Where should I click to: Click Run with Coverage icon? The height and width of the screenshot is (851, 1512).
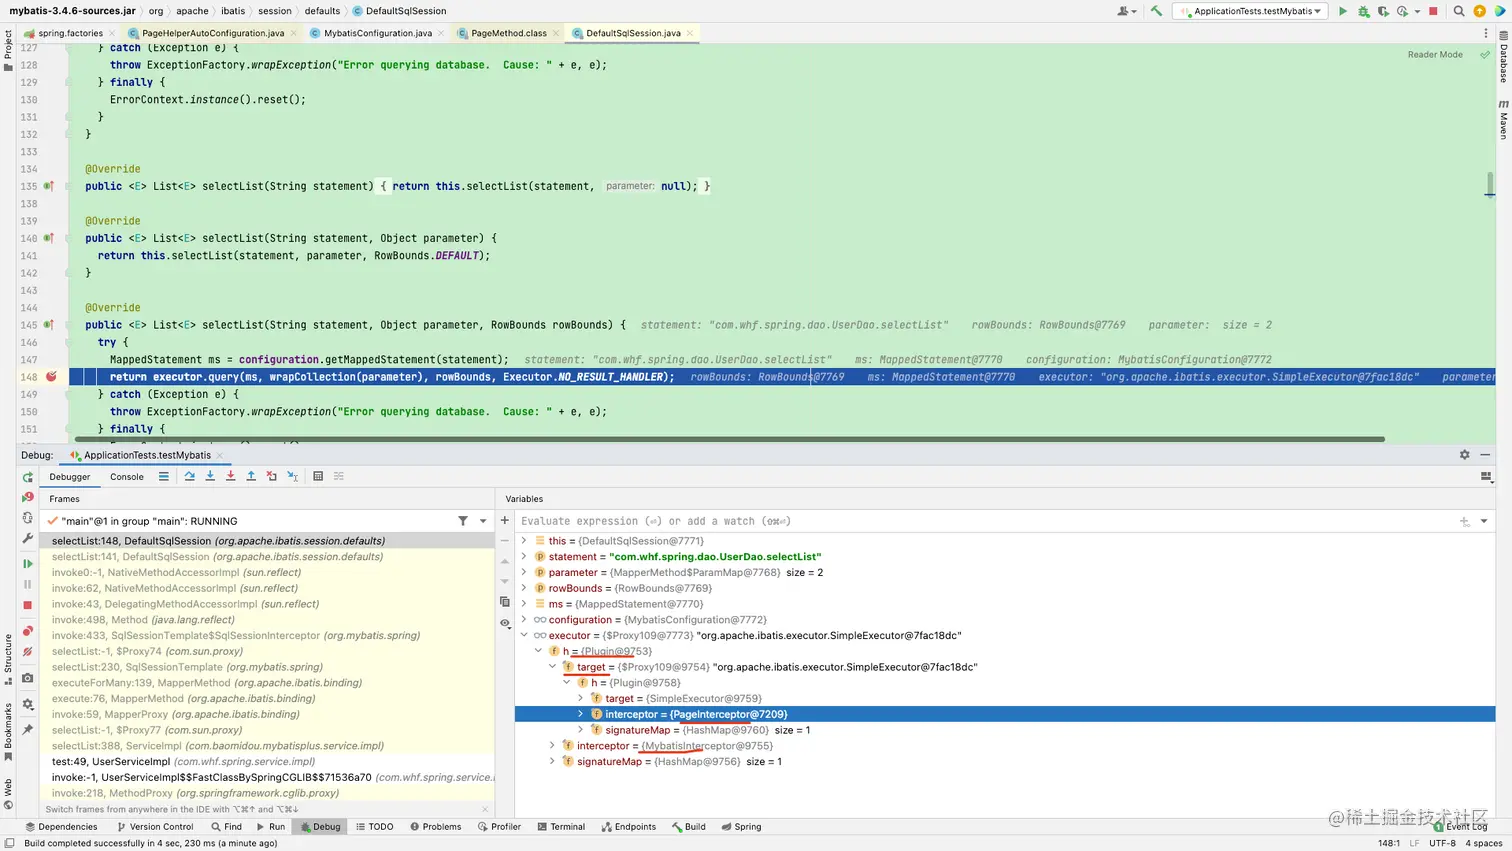click(x=1383, y=11)
